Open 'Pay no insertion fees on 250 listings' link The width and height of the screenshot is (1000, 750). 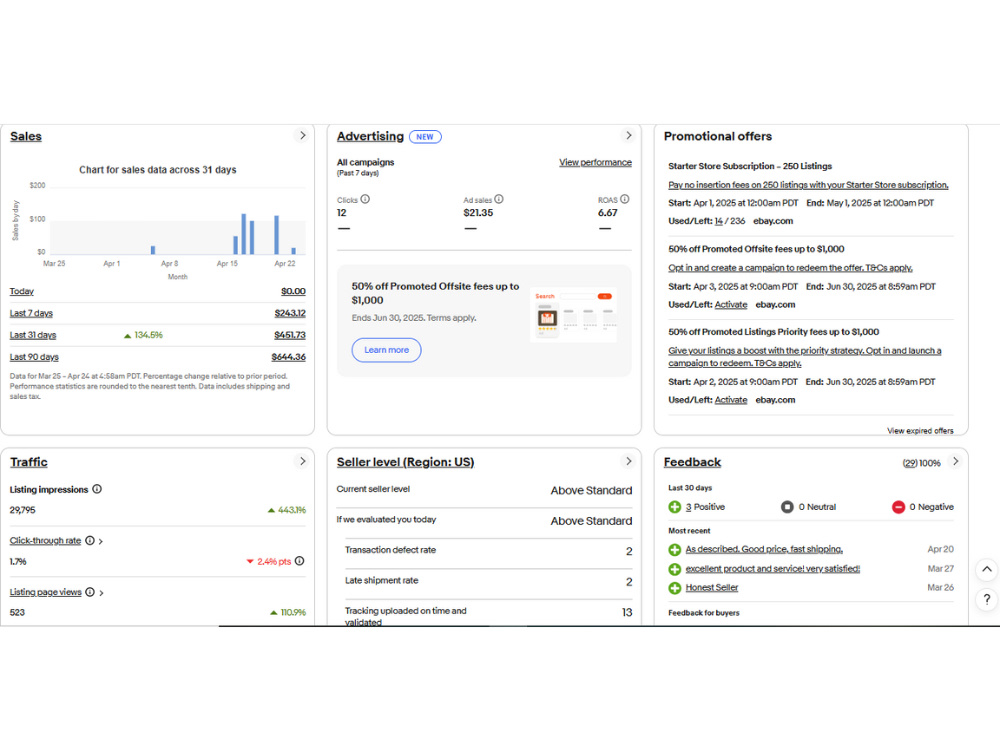point(808,185)
